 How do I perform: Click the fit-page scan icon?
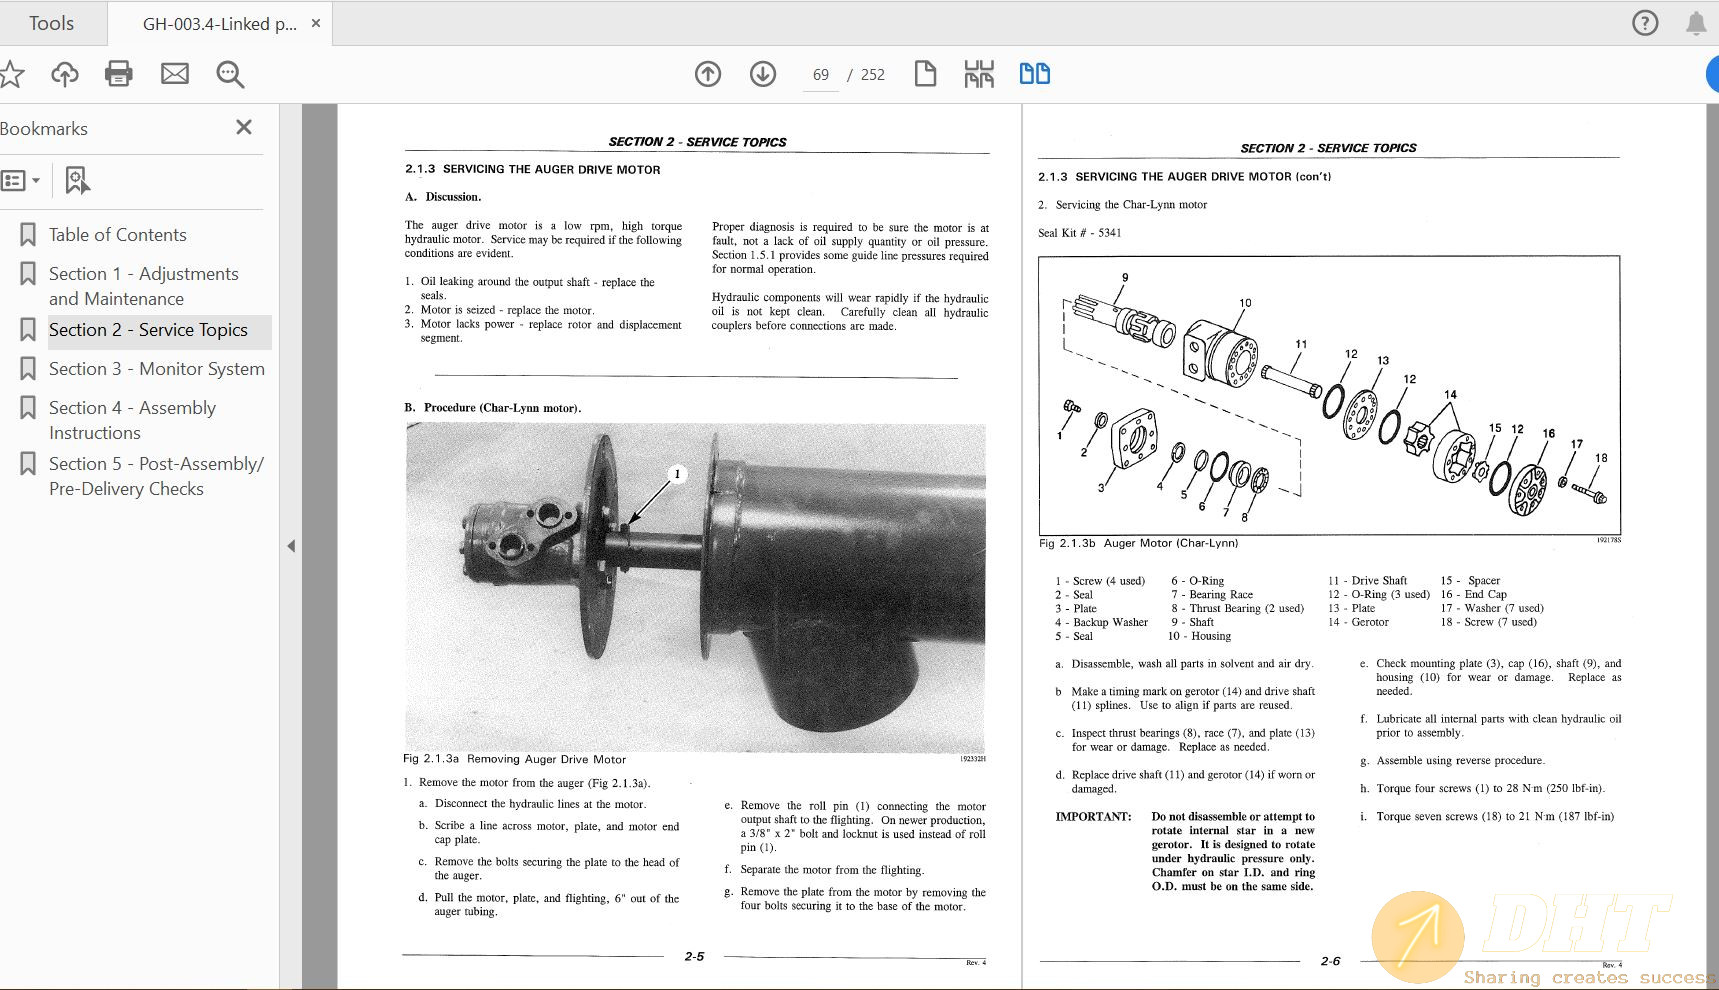(979, 74)
